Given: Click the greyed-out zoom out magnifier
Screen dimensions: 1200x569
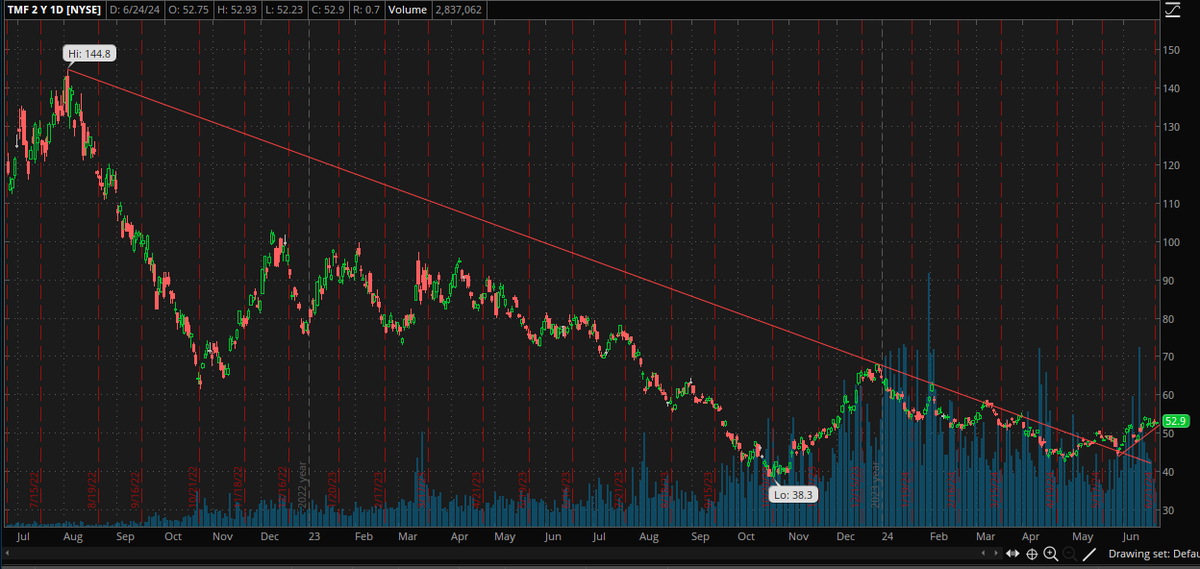Looking at the screenshot, I should pos(1070,554).
